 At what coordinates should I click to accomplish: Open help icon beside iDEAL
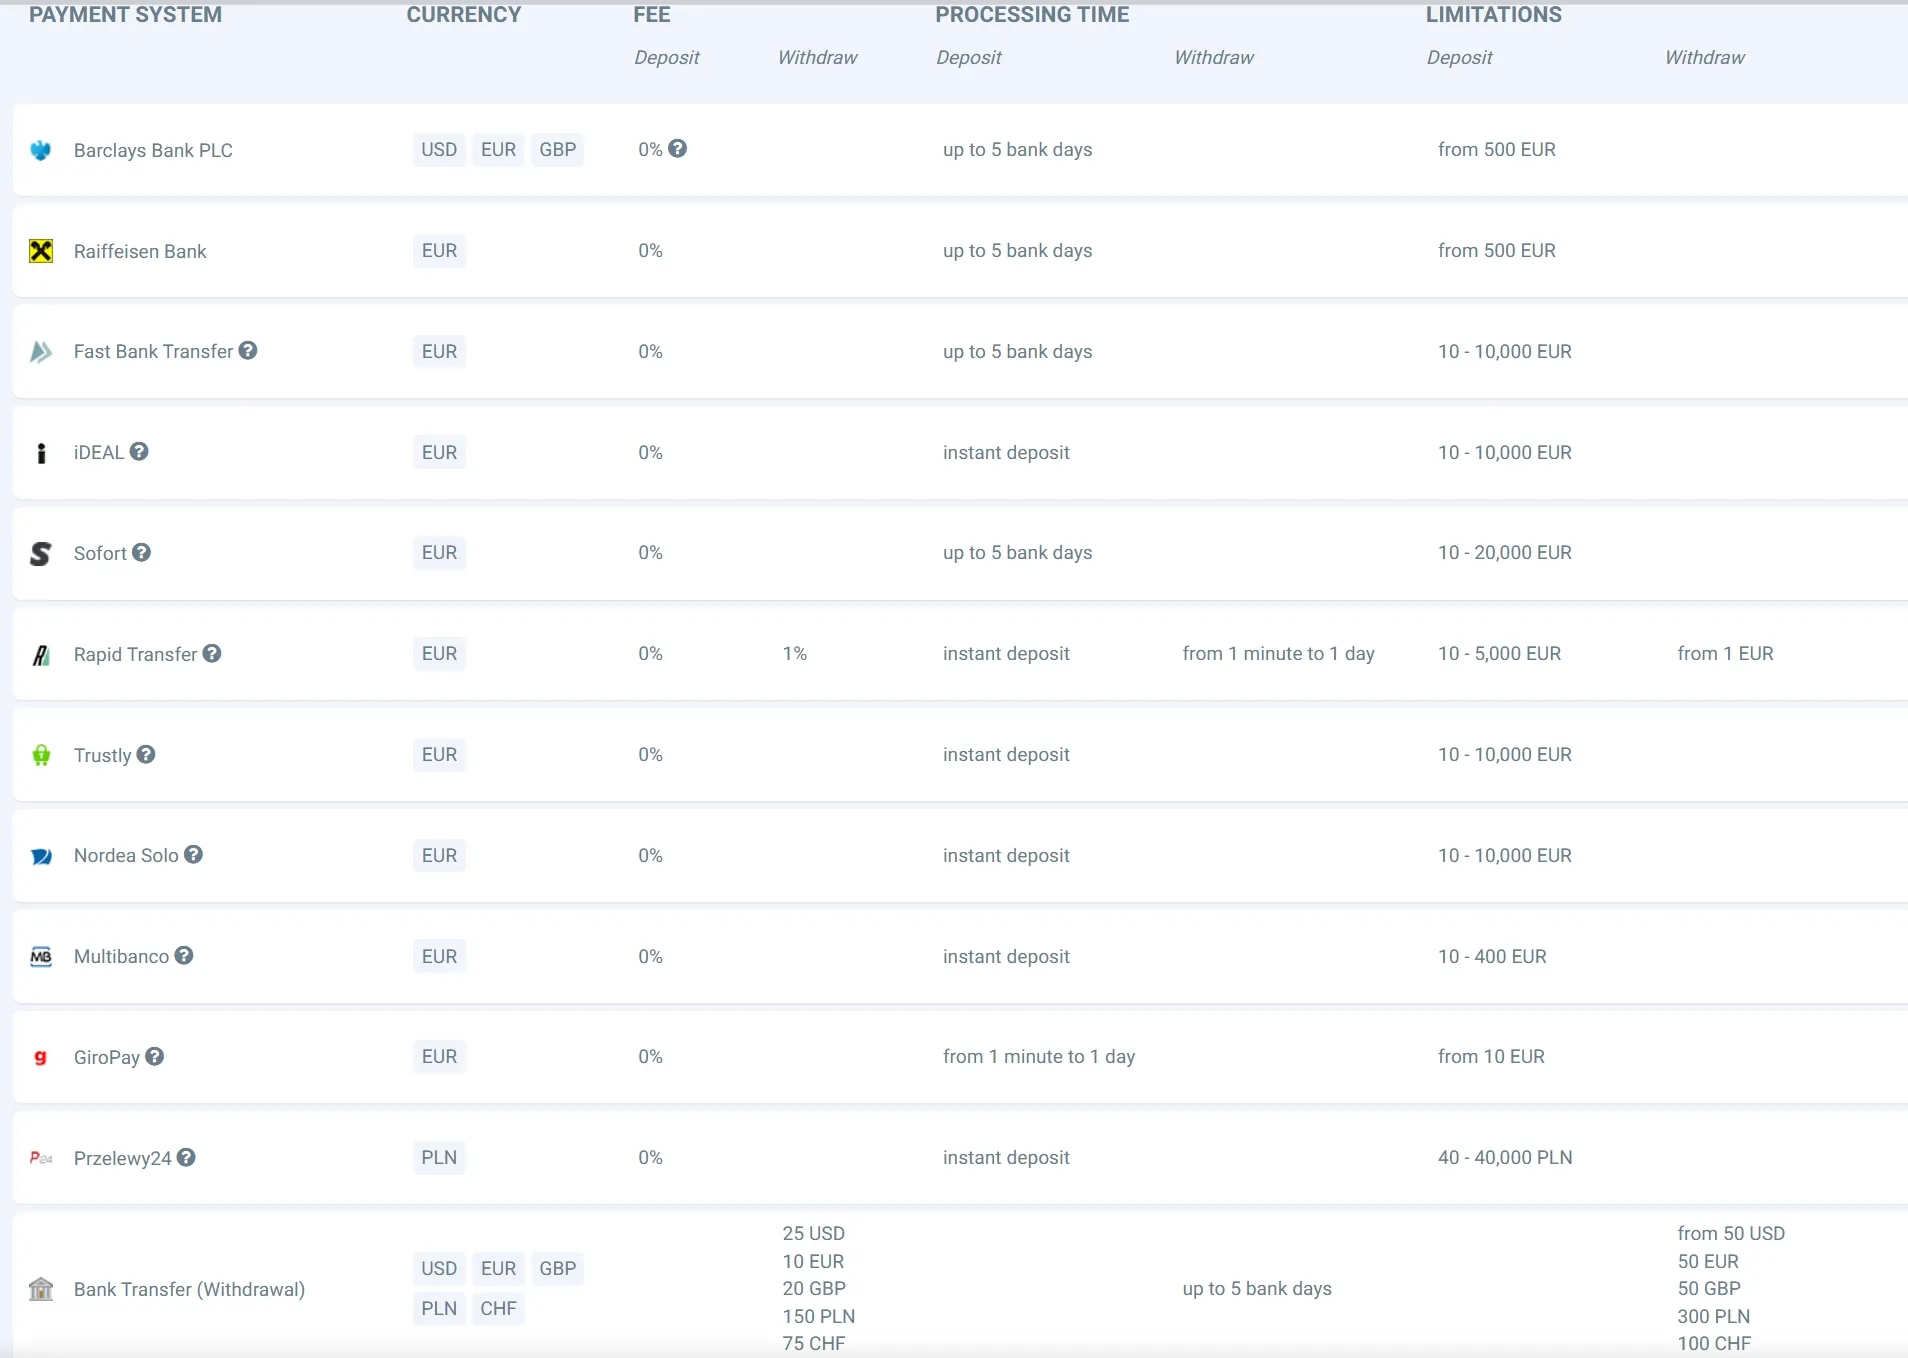(x=139, y=451)
